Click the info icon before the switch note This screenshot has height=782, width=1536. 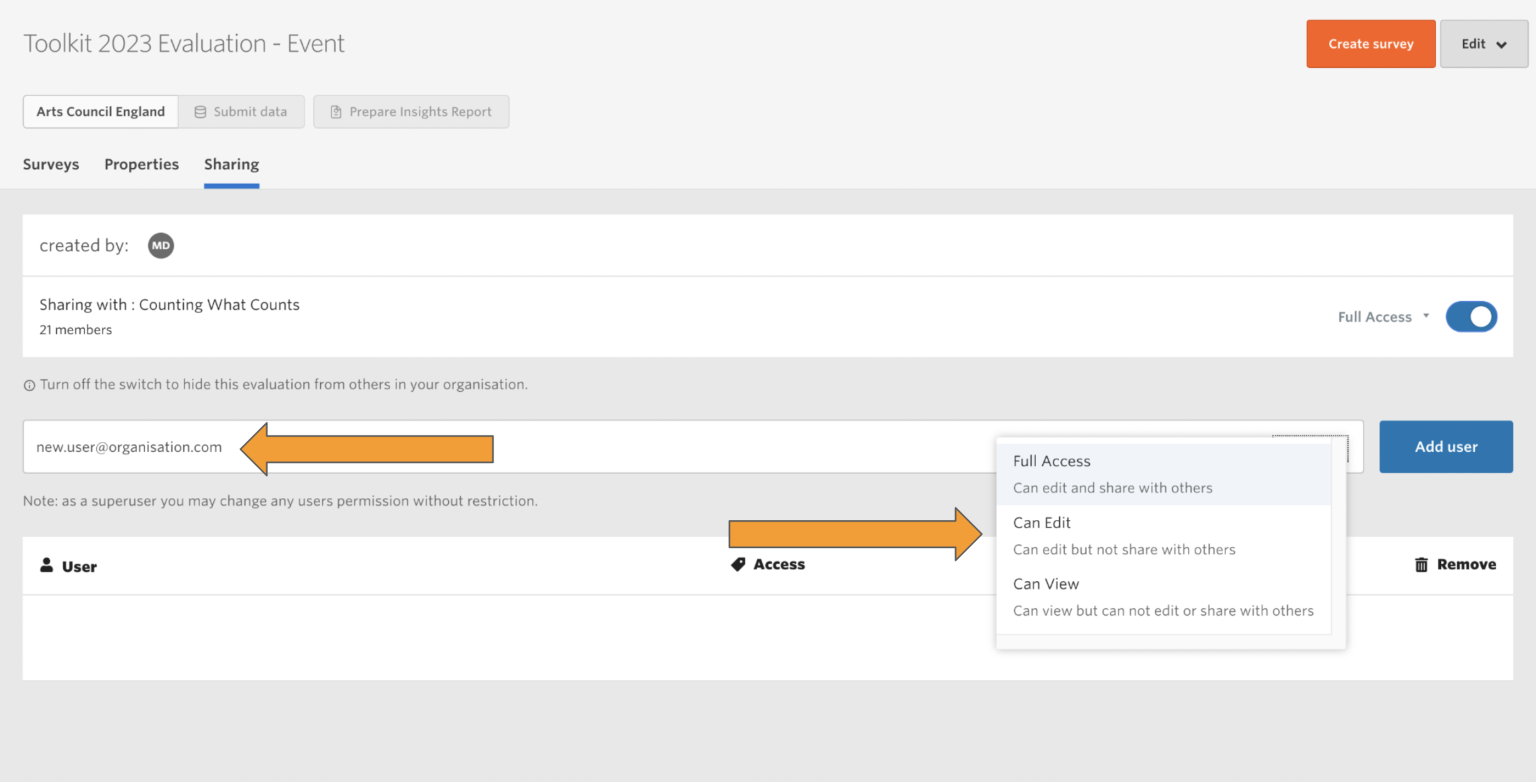point(27,384)
